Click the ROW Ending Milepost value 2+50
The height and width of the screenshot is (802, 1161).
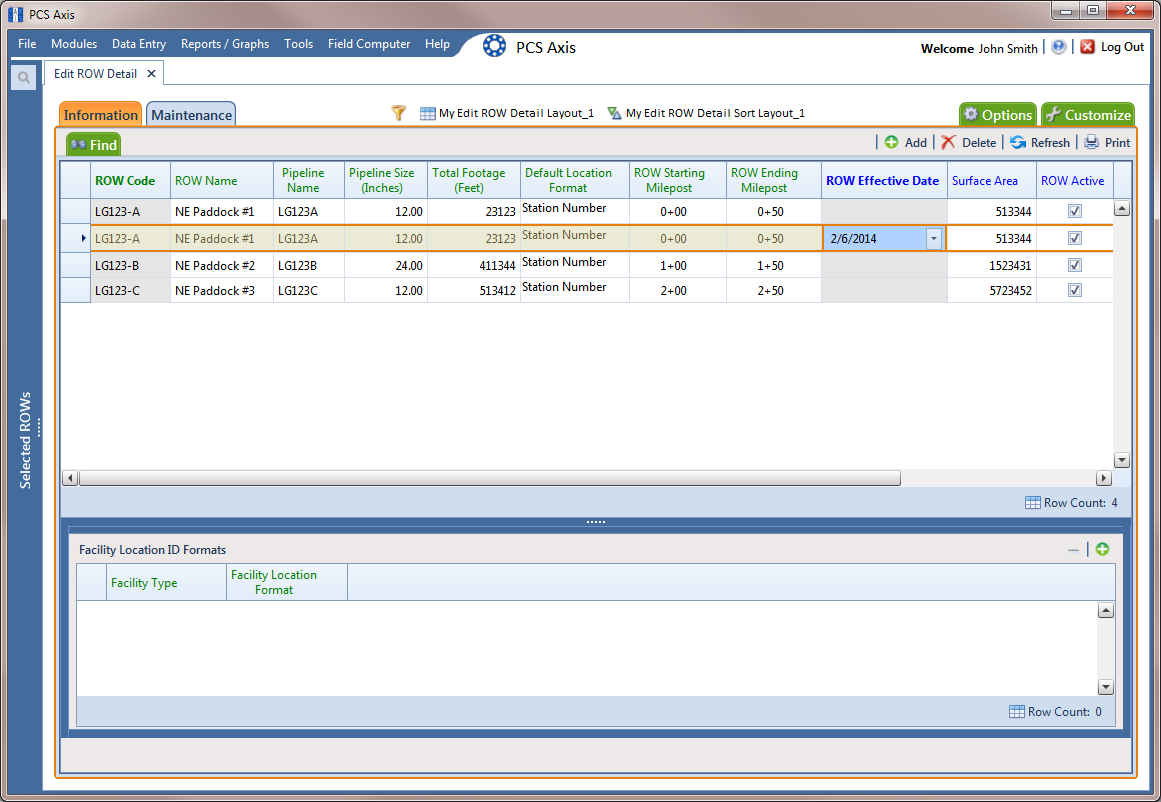[x=774, y=290]
